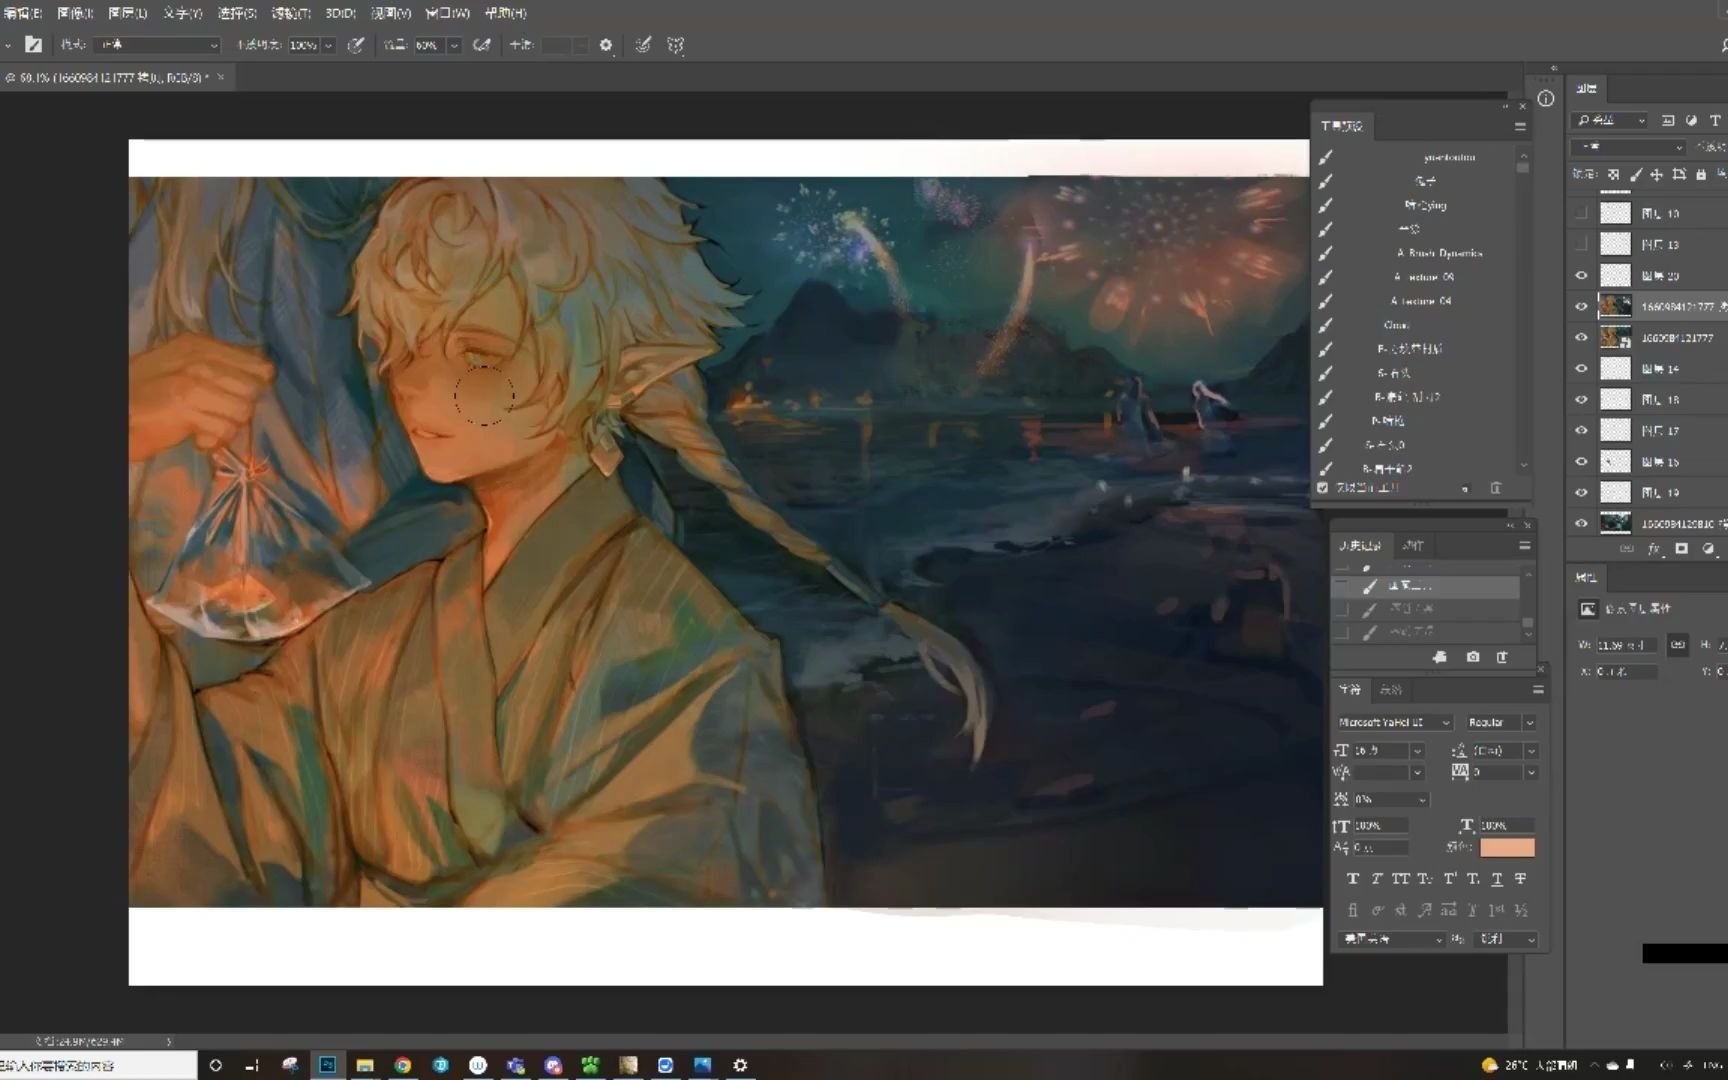Open anti-aliasing dropdown at Character panel bottom

(1508, 939)
